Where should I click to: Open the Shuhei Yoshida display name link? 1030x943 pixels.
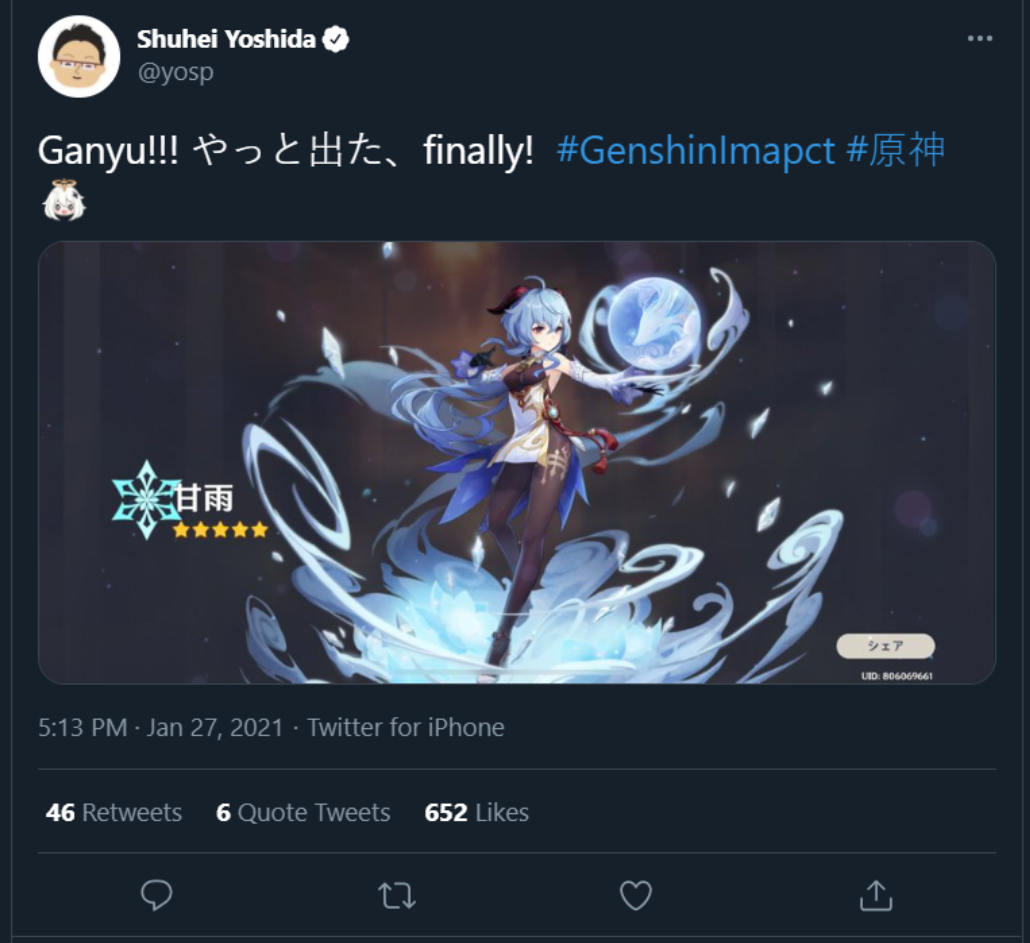[226, 39]
